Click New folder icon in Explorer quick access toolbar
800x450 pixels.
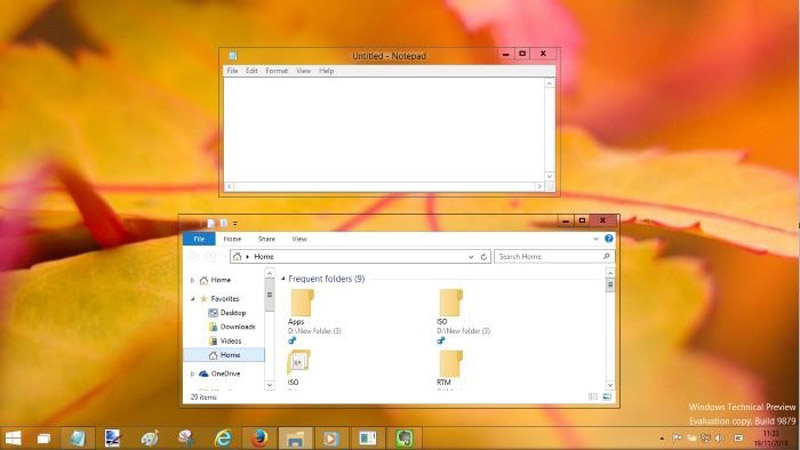click(223, 223)
